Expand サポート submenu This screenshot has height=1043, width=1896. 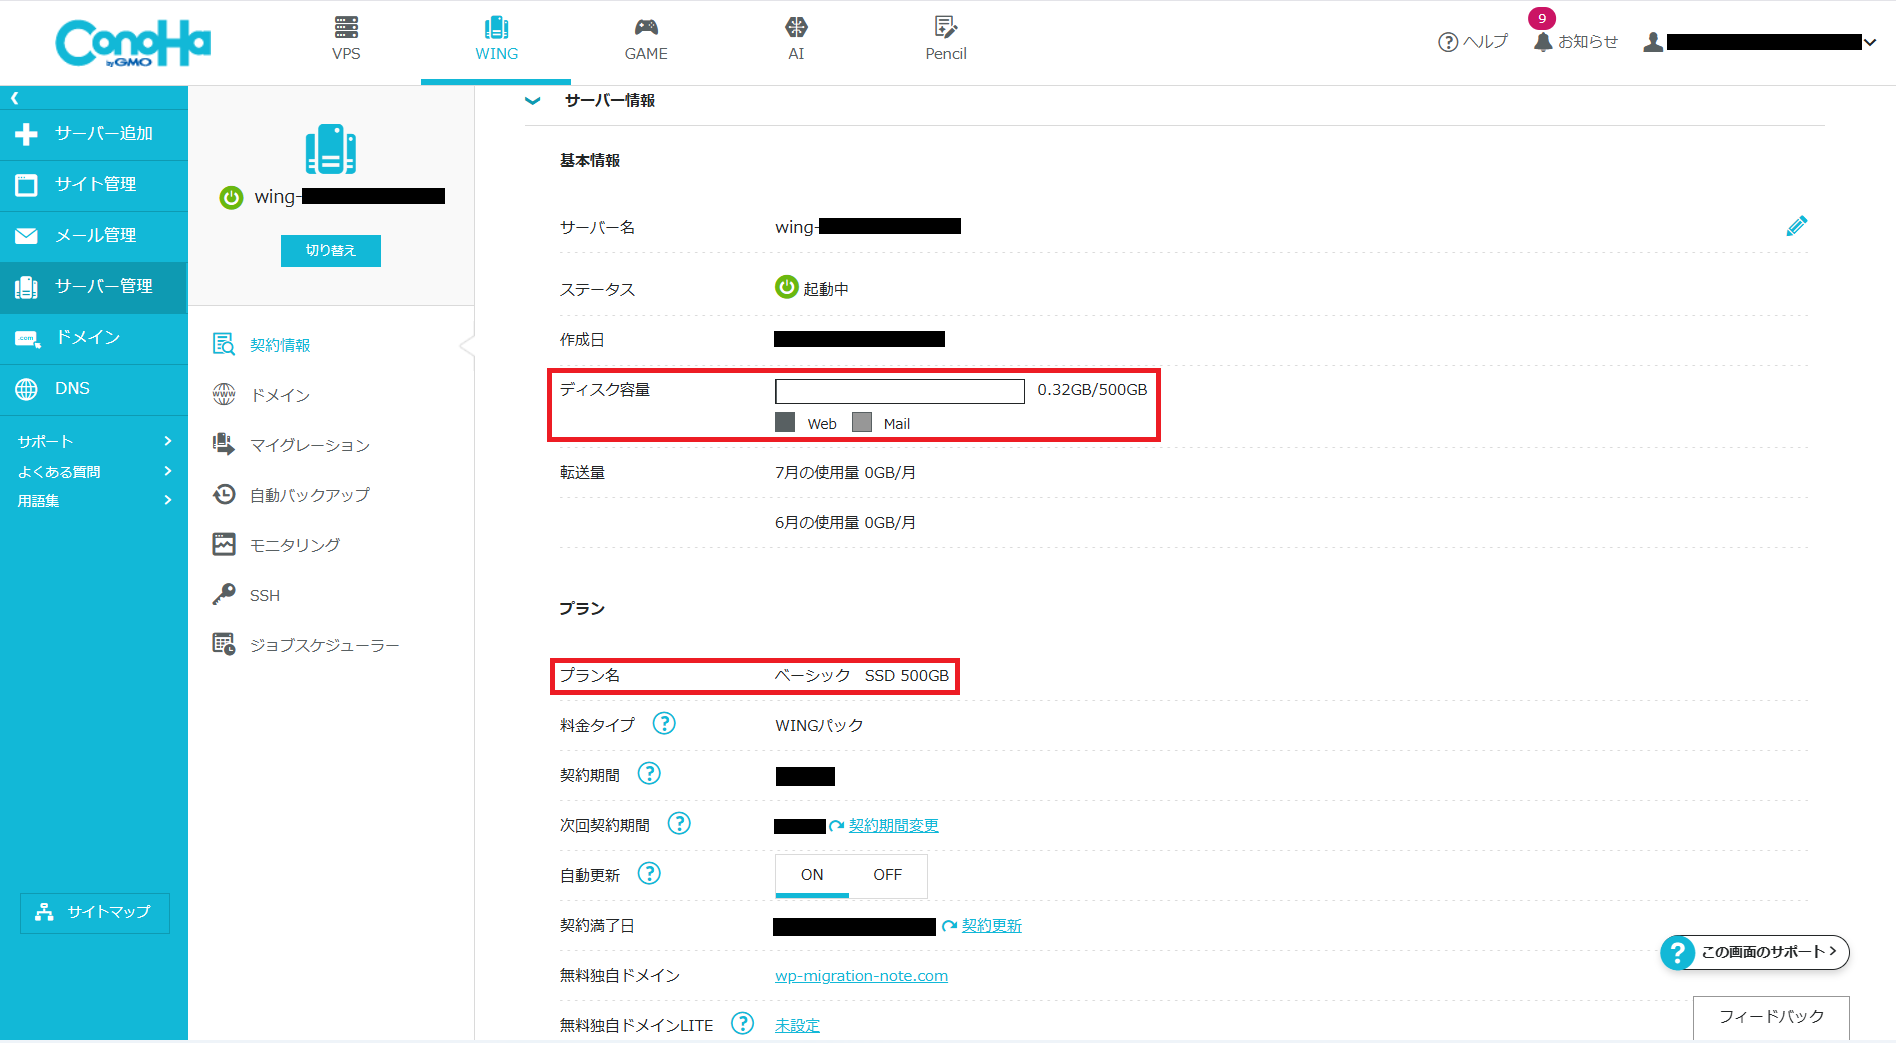point(94,441)
